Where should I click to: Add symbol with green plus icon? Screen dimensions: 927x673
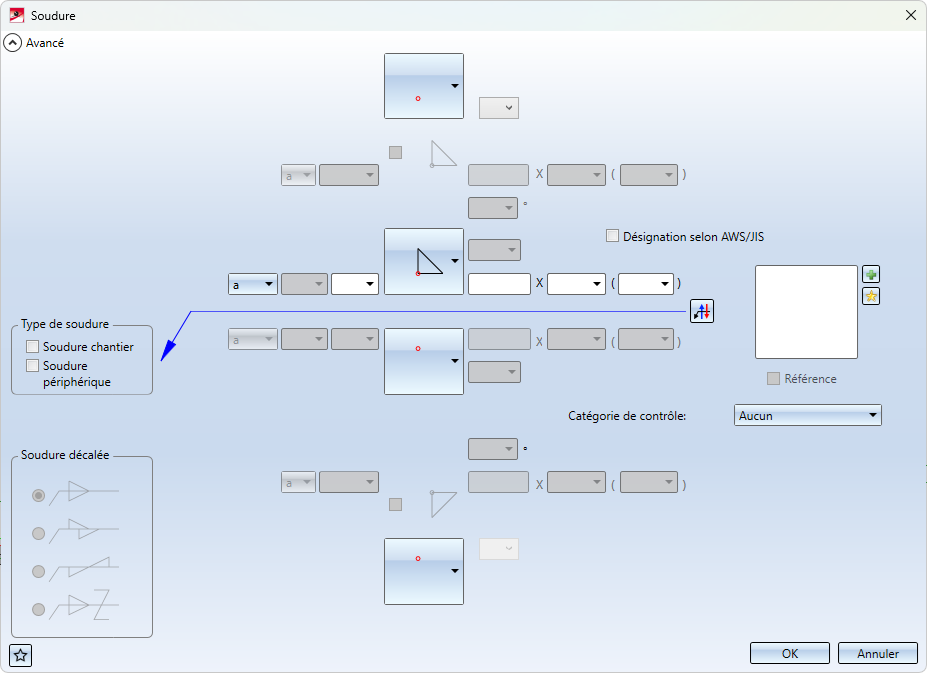[x=871, y=274]
